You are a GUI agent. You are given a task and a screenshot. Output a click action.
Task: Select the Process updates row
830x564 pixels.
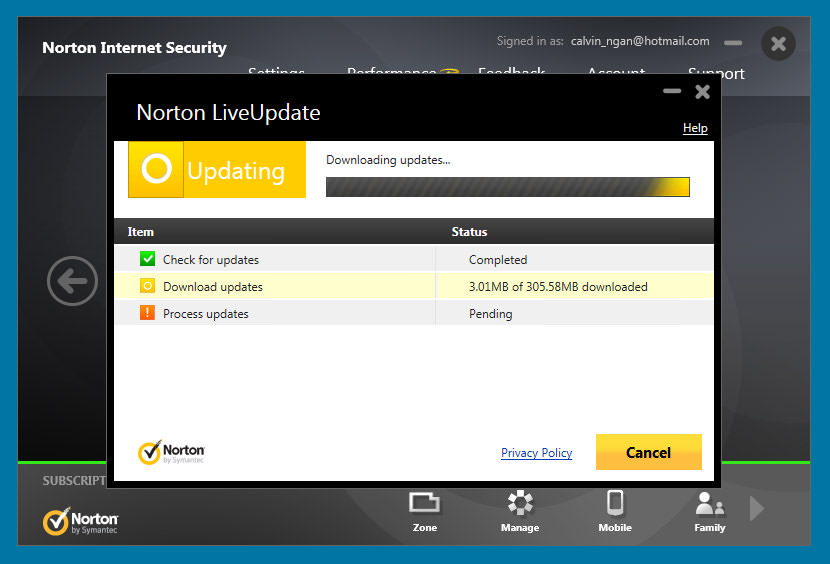[414, 313]
